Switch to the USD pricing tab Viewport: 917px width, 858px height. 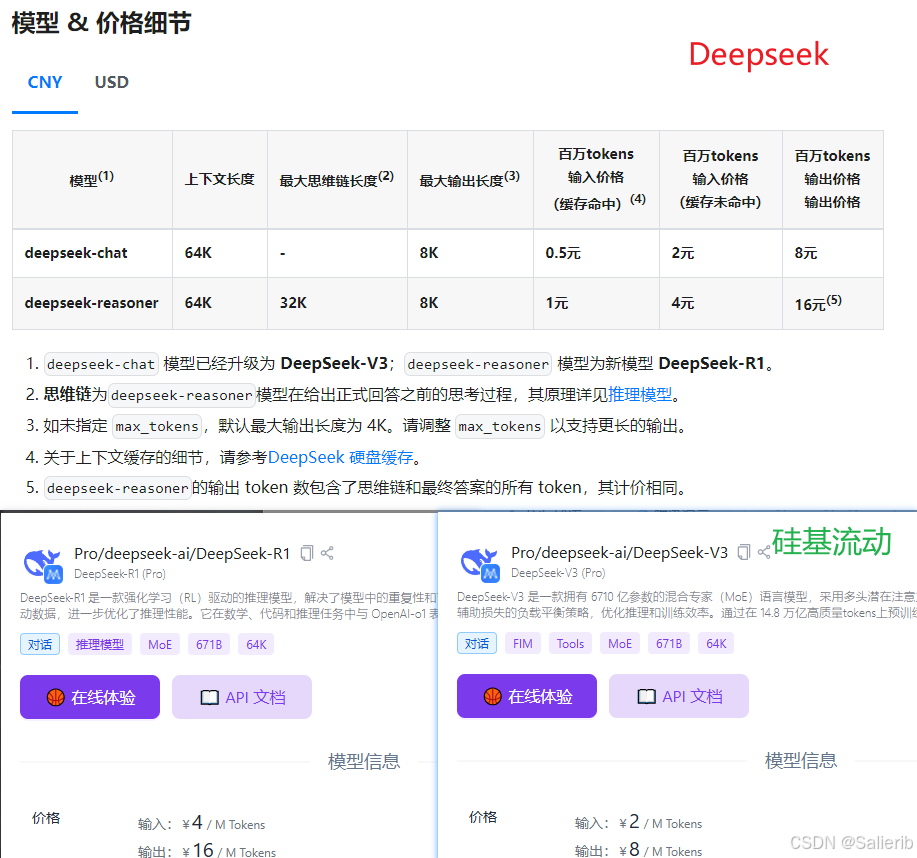pyautogui.click(x=112, y=82)
